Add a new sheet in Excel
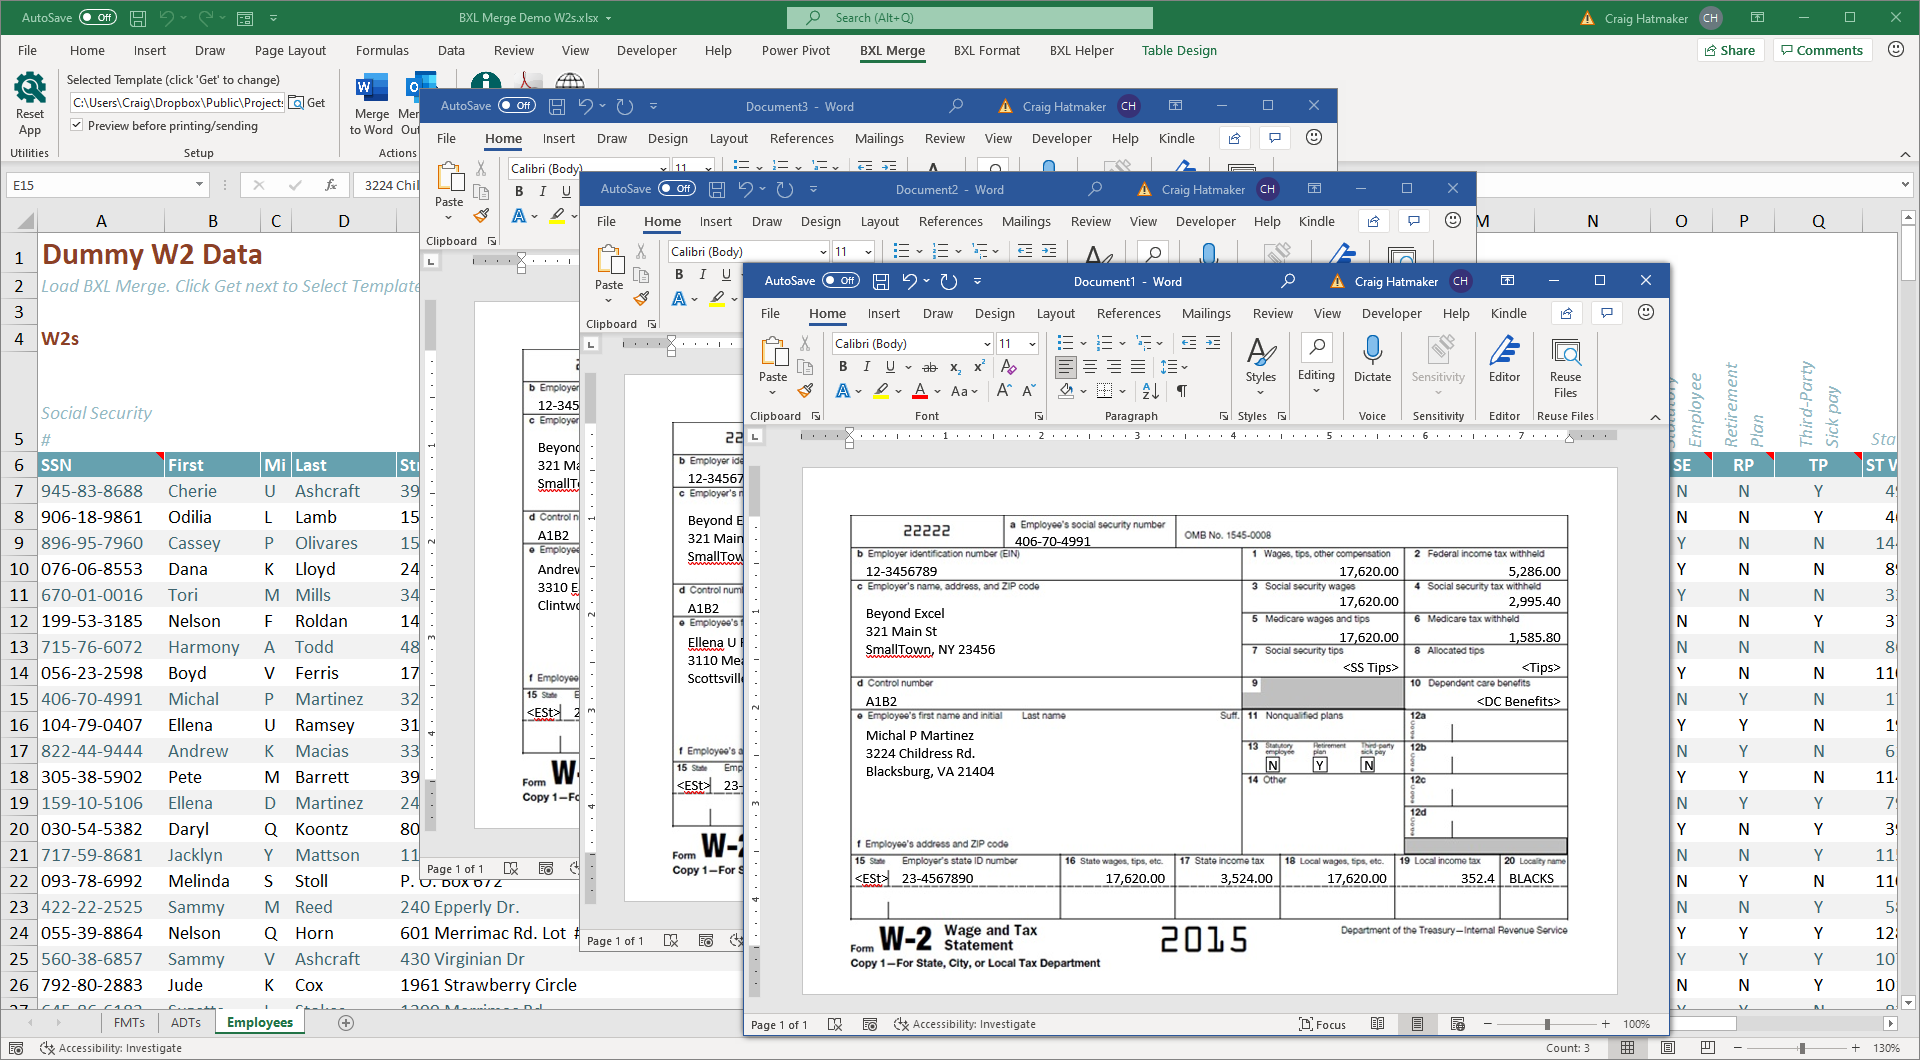The image size is (1920, 1060). tap(346, 1022)
